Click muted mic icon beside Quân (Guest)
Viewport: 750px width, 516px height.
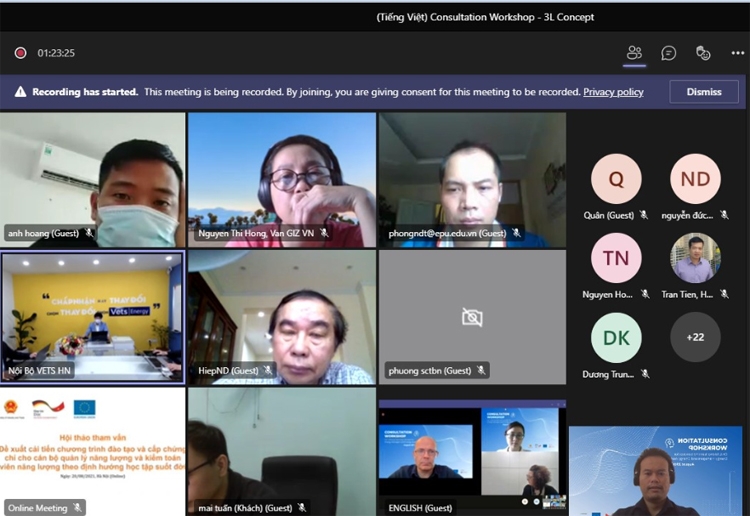[x=643, y=215]
